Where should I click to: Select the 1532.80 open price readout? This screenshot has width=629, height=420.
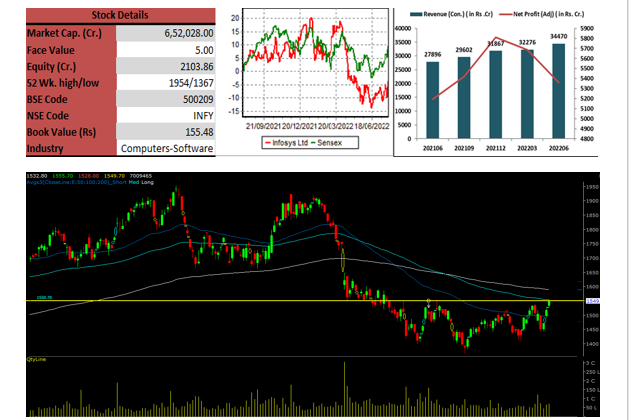click(37, 176)
